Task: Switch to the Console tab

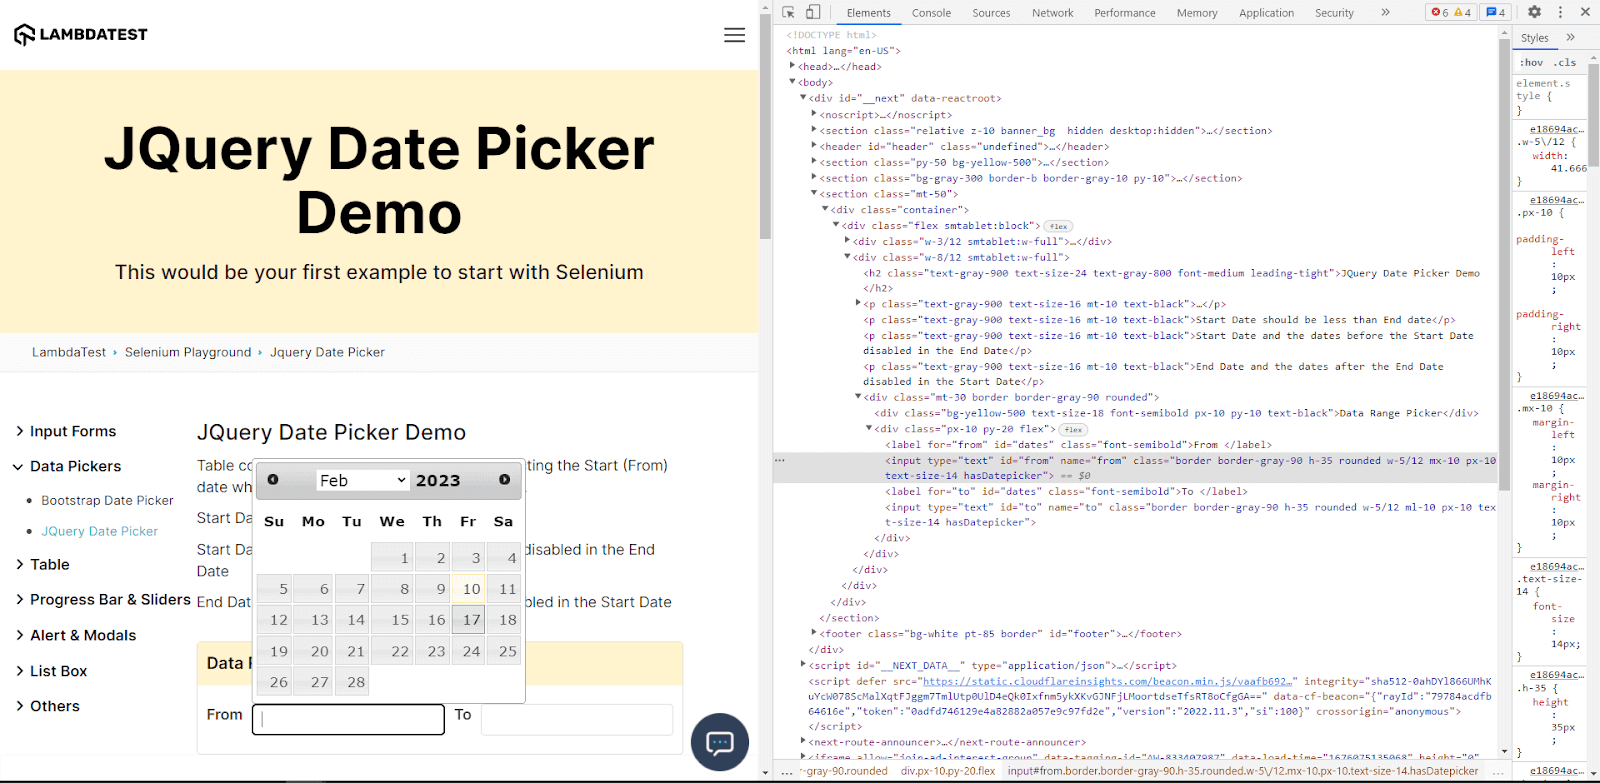Action: (931, 13)
